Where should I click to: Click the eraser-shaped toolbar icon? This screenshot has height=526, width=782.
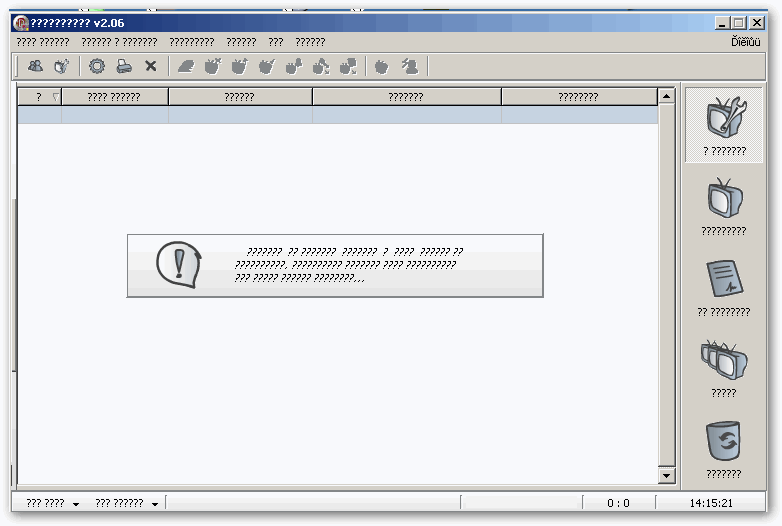(185, 66)
